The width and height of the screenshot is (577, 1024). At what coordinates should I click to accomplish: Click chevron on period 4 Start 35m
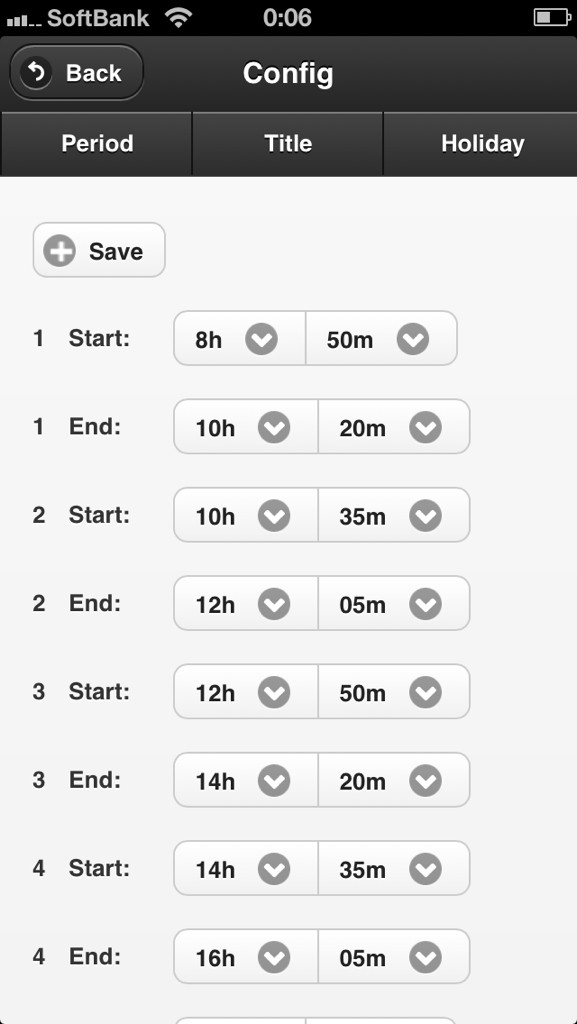pyautogui.click(x=426, y=869)
